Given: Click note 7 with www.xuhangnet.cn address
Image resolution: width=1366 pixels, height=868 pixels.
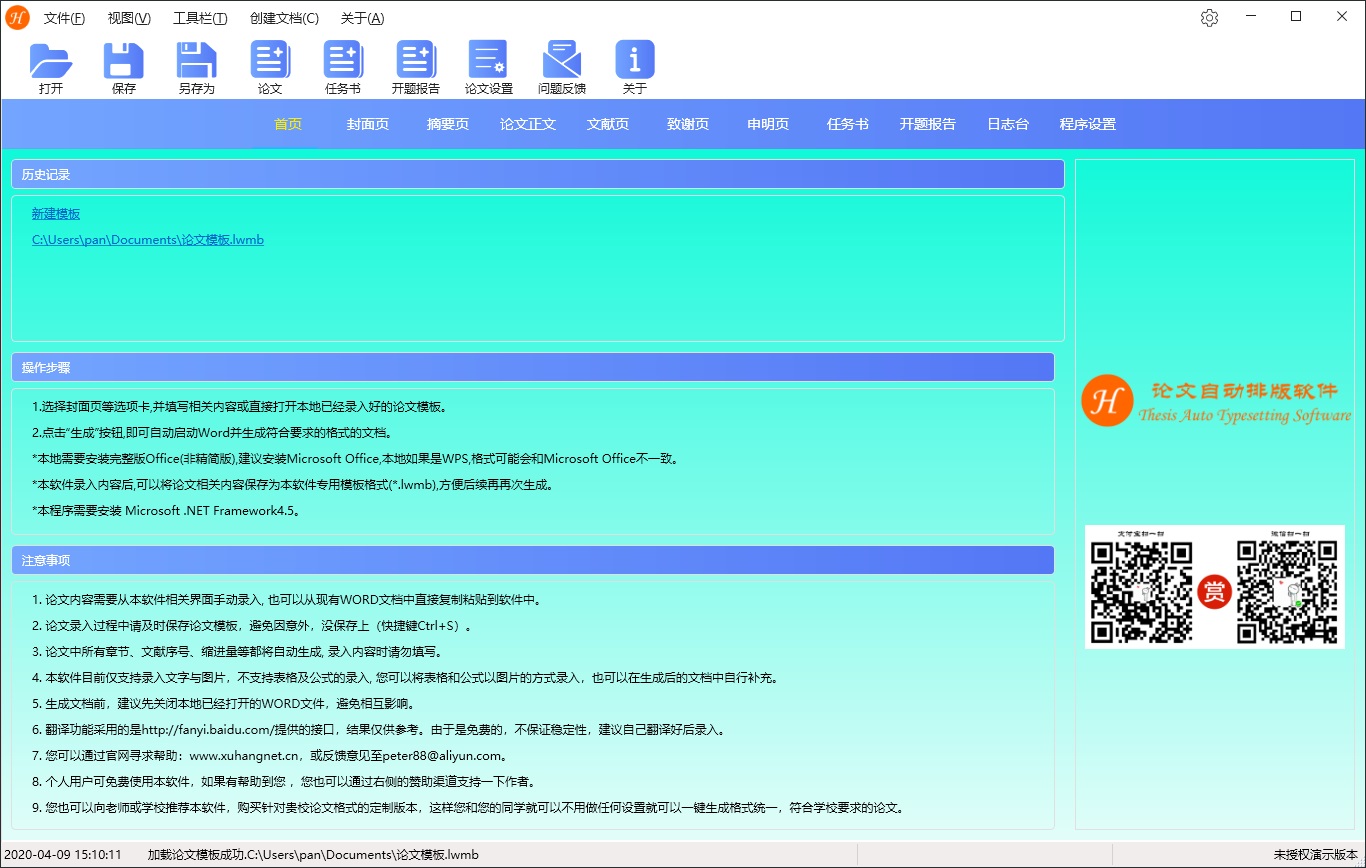Looking at the screenshot, I should pyautogui.click(x=270, y=755).
